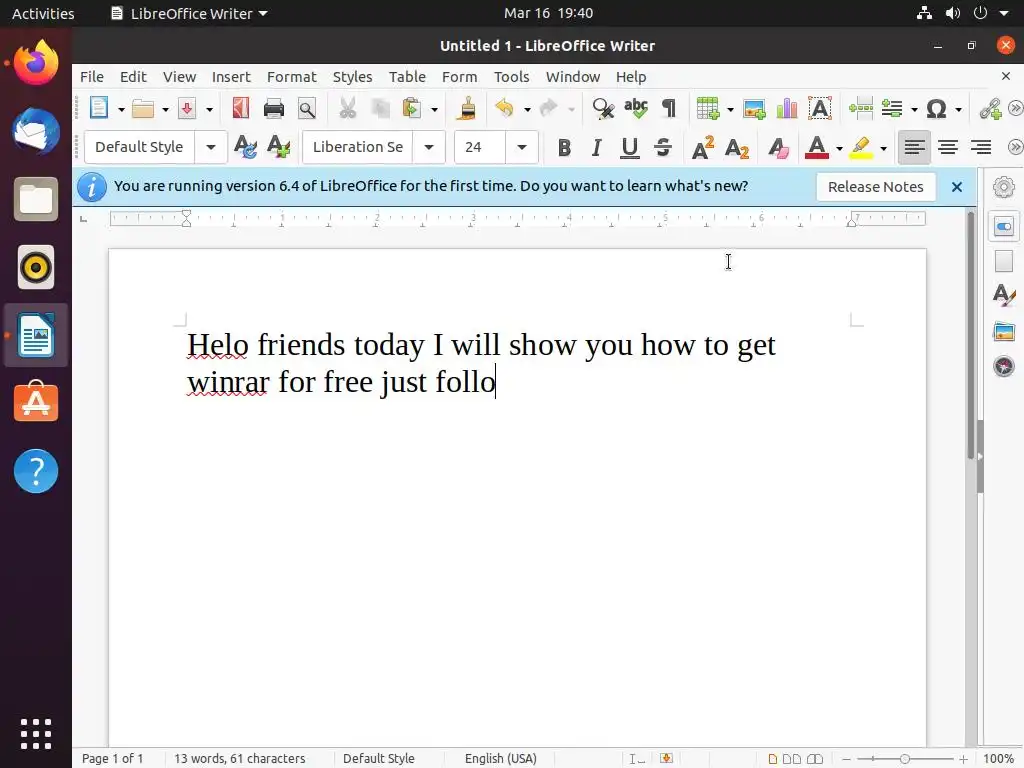The image size is (1024, 768).
Task: Align text right
Action: pos(981,147)
